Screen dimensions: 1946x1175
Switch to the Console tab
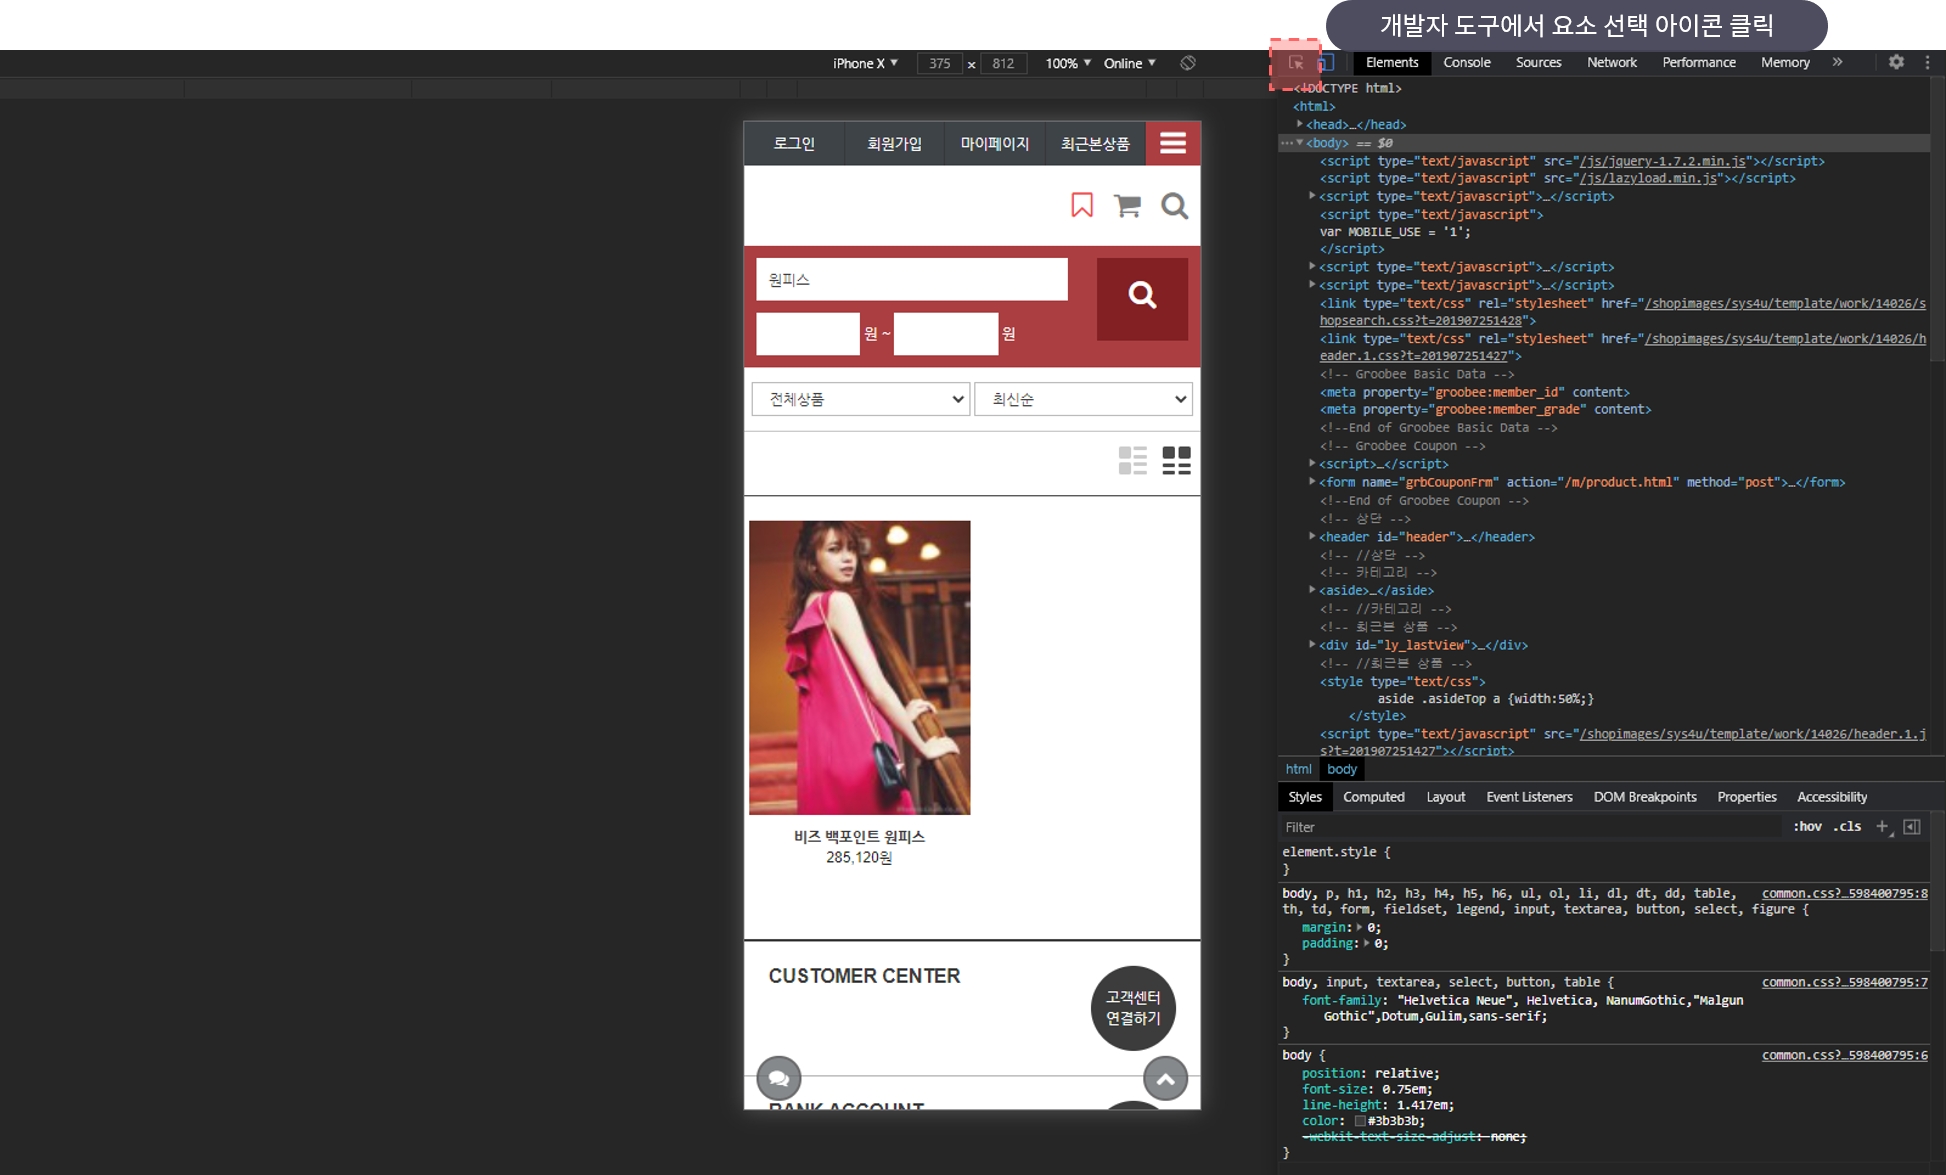(x=1467, y=62)
